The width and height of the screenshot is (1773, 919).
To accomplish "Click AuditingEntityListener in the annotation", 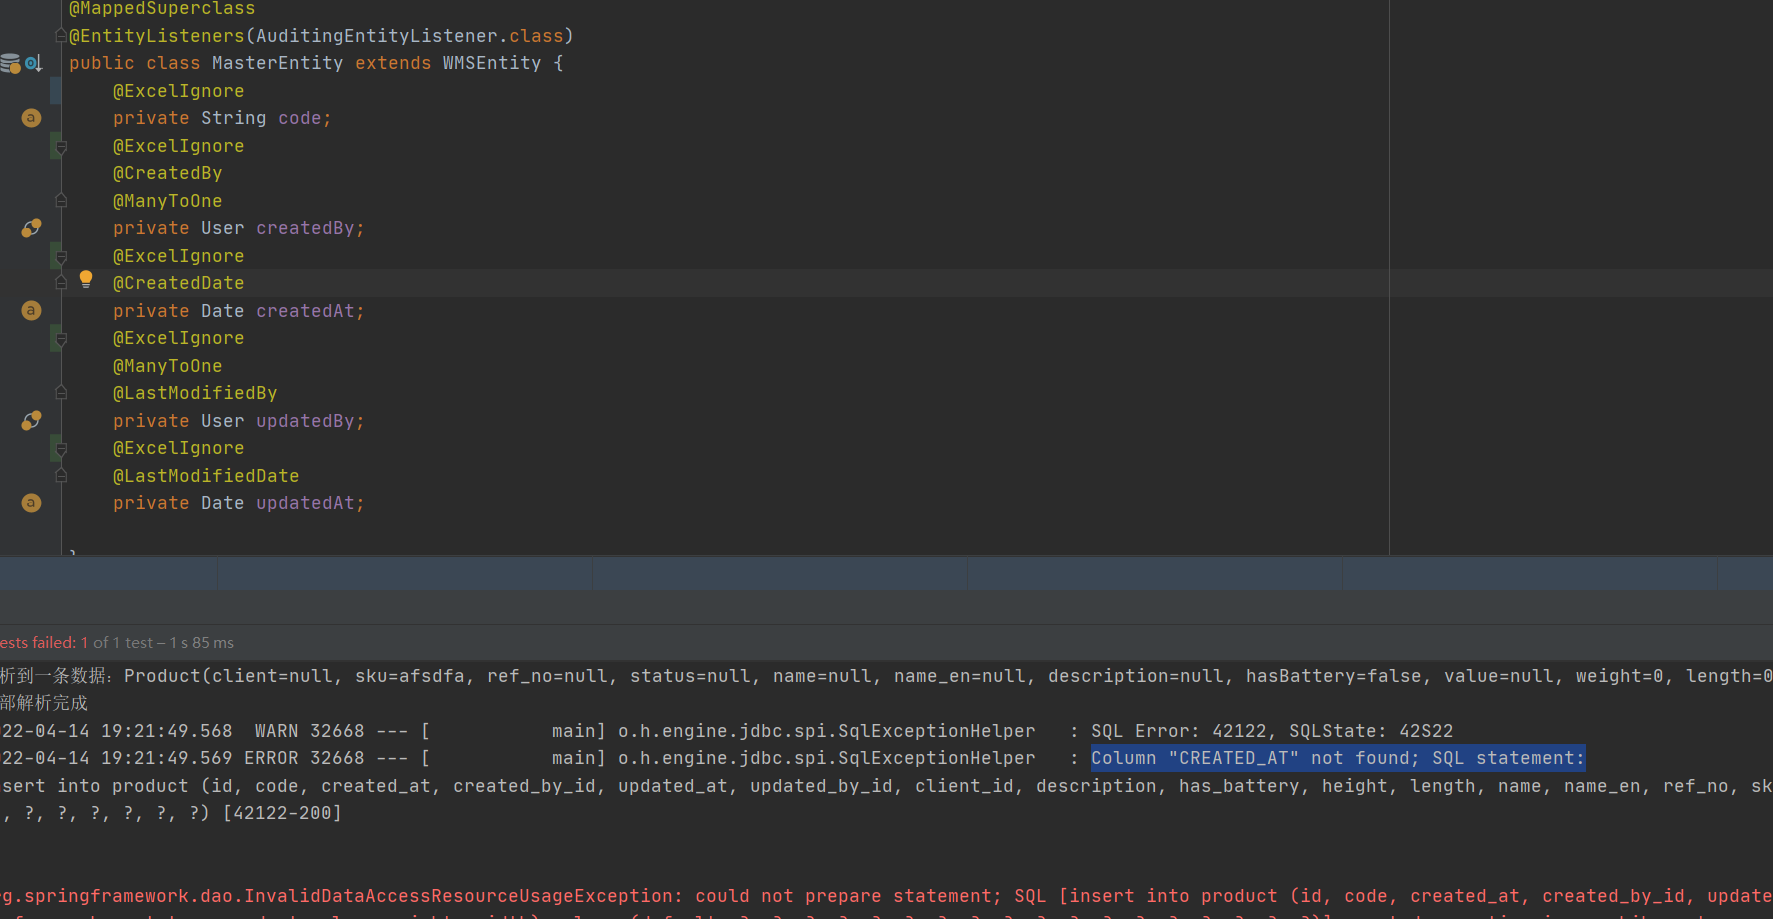I will pyautogui.click(x=377, y=36).
